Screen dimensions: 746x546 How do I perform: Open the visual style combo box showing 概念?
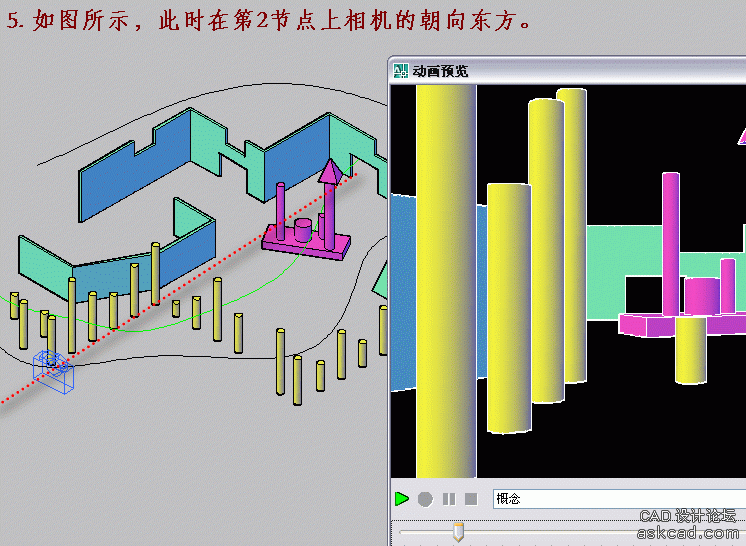pos(619,498)
